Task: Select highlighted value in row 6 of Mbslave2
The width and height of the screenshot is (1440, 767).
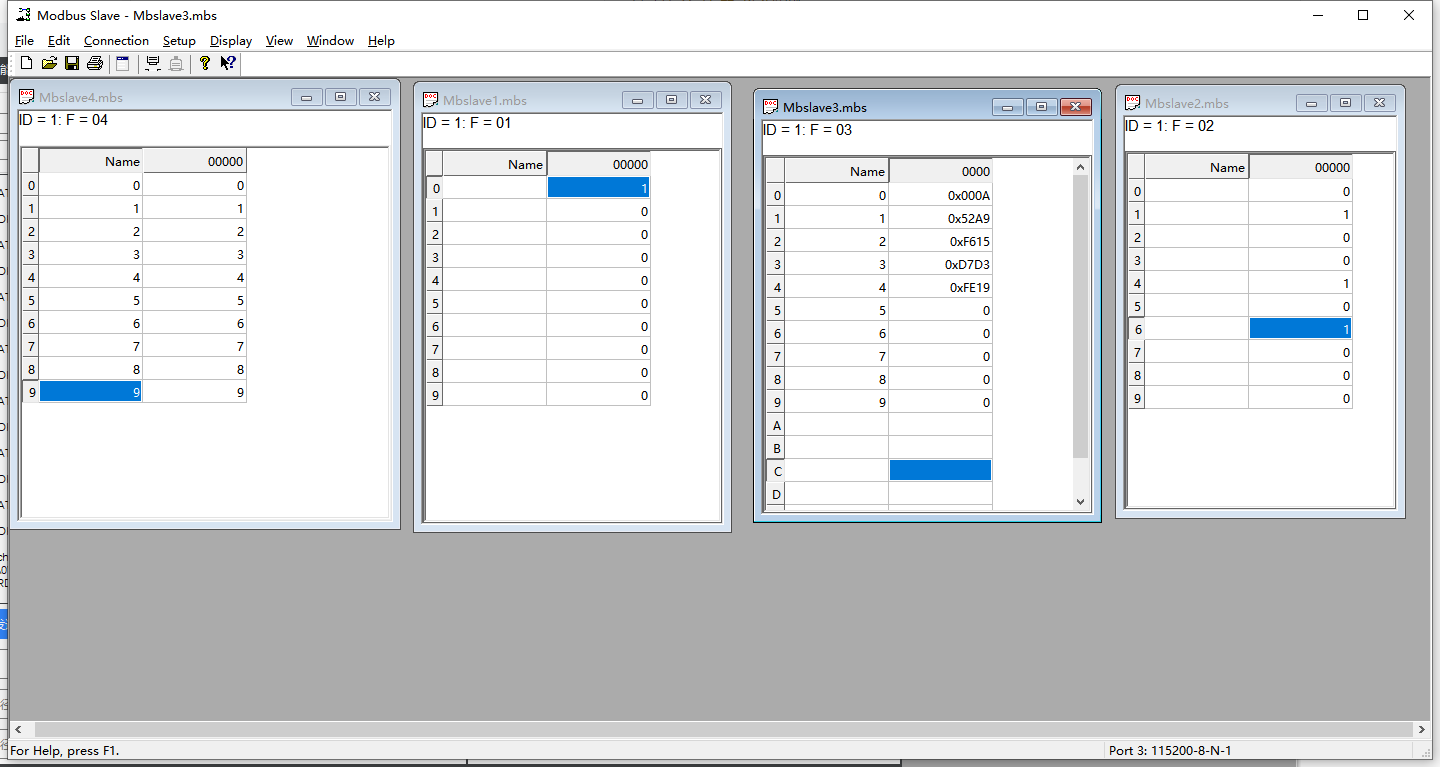Action: [x=1300, y=329]
